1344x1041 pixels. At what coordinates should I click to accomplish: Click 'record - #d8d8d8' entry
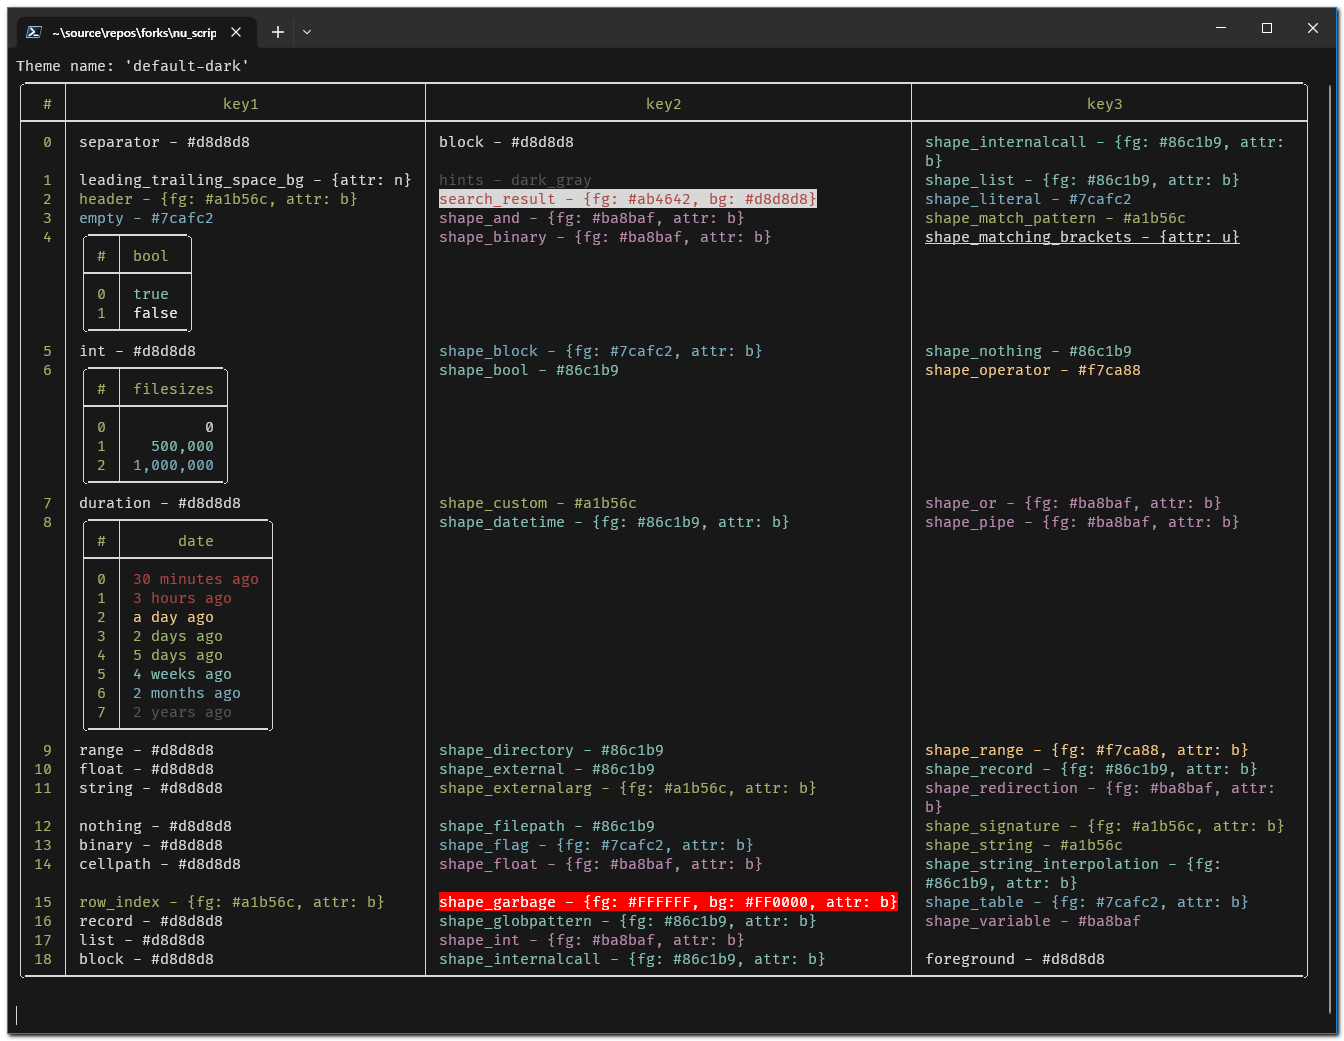[151, 921]
